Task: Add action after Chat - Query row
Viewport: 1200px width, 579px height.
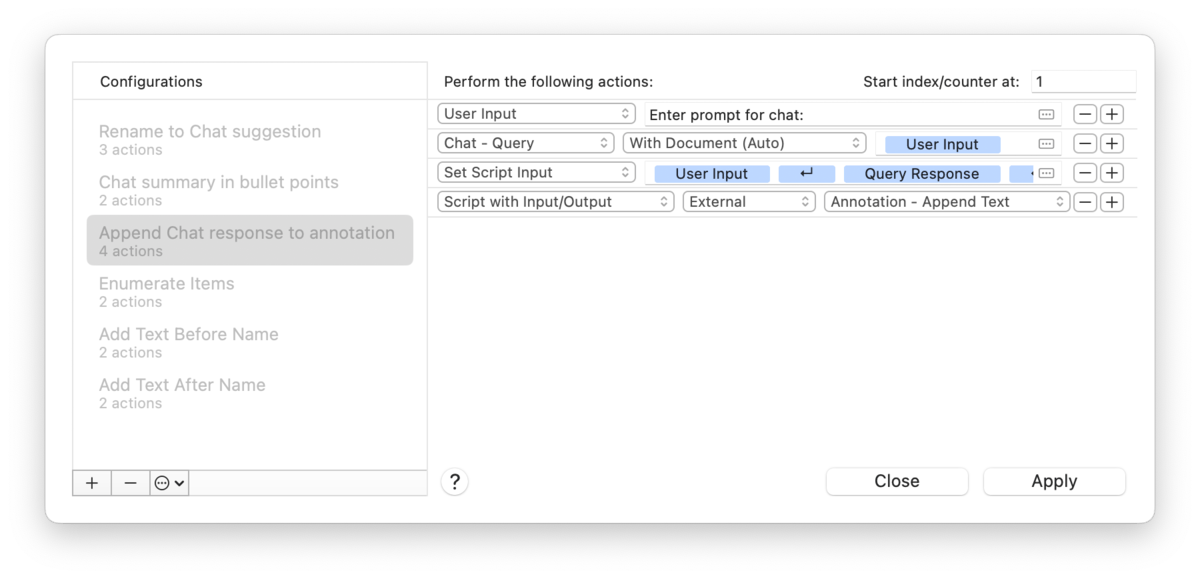Action: (x=1112, y=144)
